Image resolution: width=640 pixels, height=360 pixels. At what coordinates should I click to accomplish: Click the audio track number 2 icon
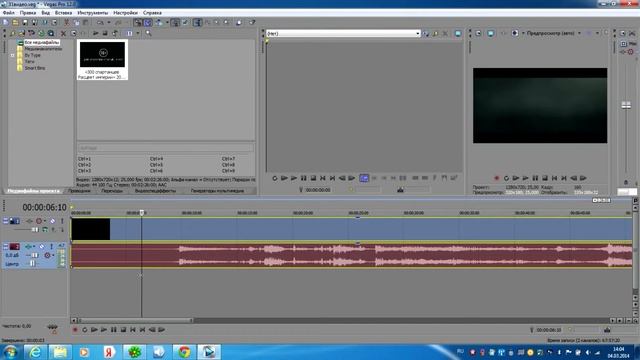(x=15, y=247)
